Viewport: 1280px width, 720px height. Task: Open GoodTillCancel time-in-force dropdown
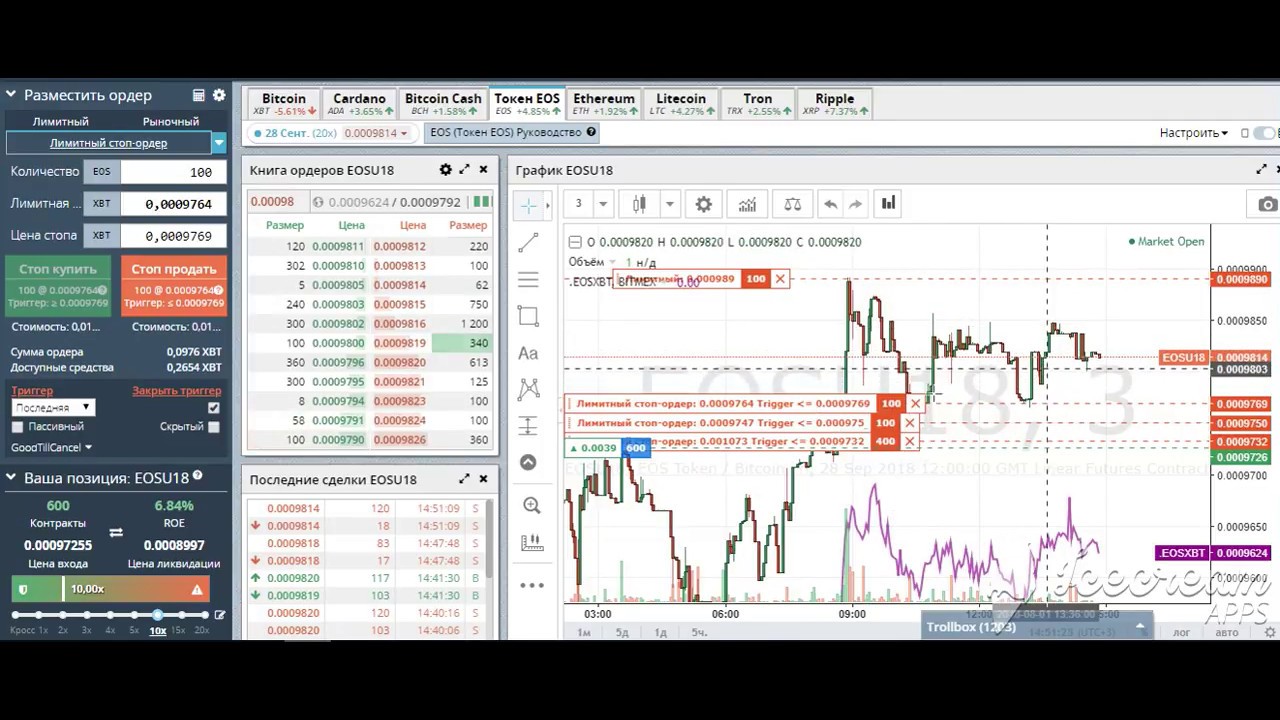click(x=51, y=447)
